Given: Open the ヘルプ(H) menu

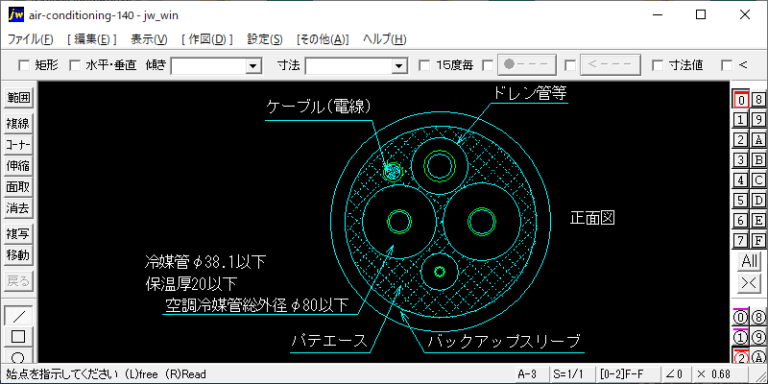Looking at the screenshot, I should 384,39.
